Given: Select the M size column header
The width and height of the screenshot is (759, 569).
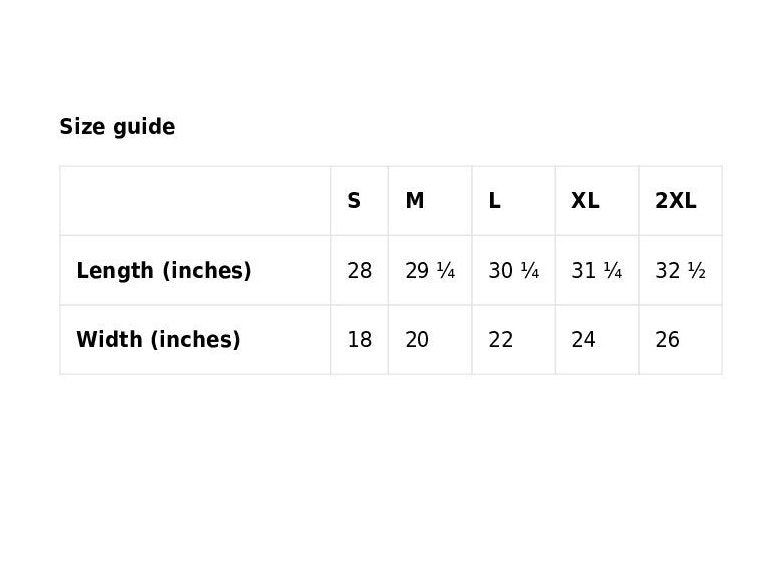Looking at the screenshot, I should coord(414,201).
